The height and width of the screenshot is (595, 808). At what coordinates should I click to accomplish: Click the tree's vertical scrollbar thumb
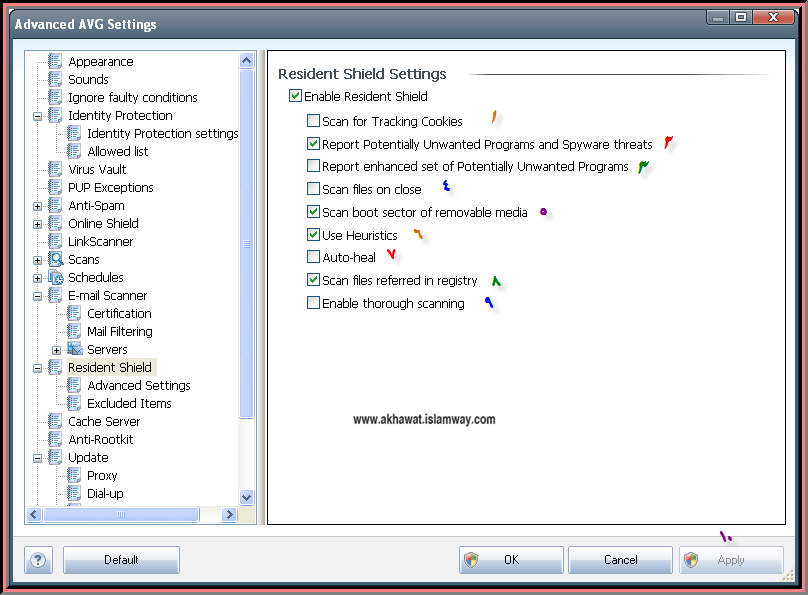click(x=247, y=244)
